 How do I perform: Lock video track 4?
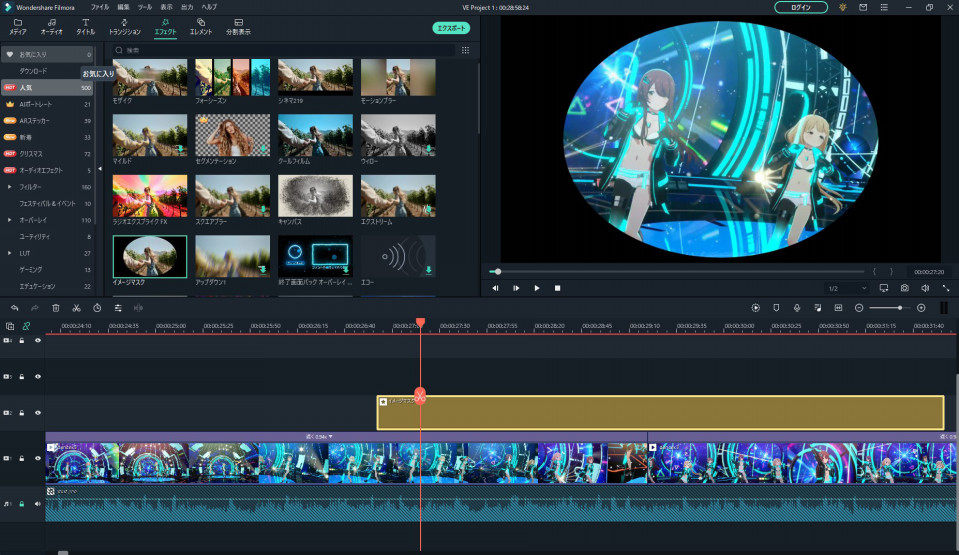(x=22, y=340)
